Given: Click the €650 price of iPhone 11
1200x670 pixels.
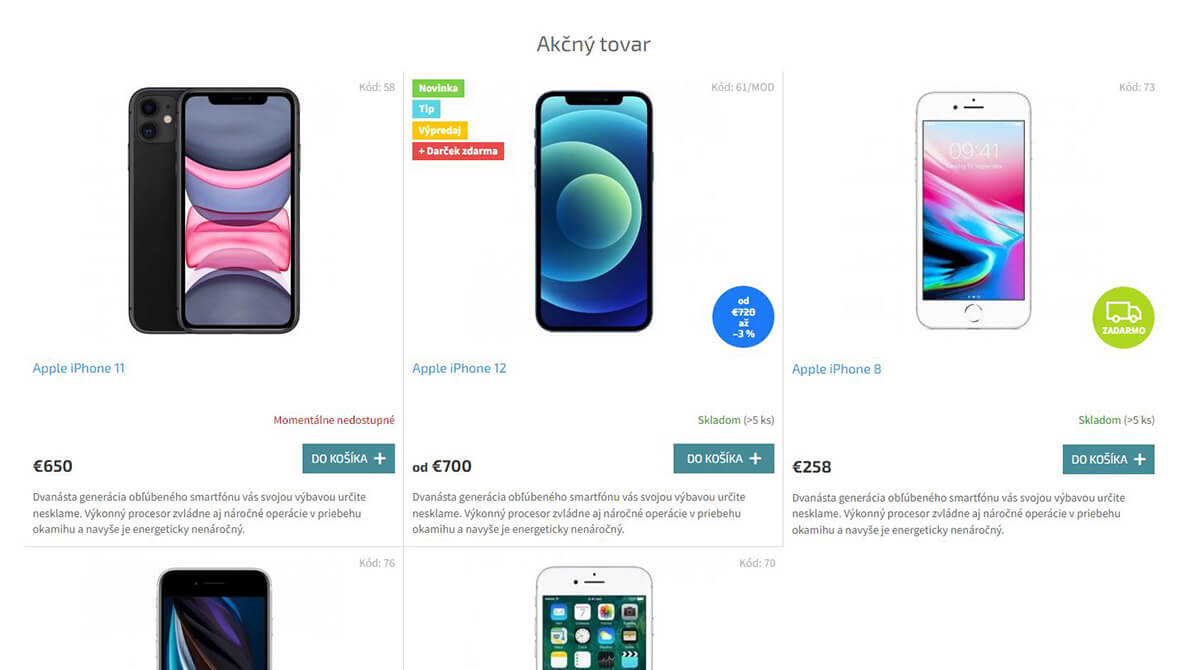Looking at the screenshot, I should click(53, 466).
